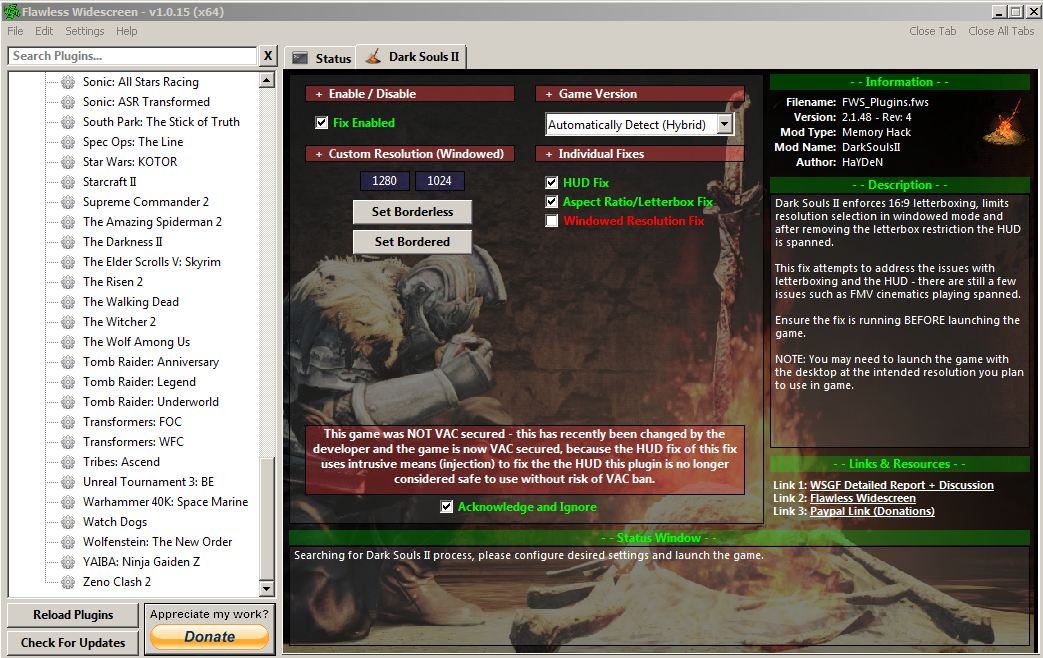The height and width of the screenshot is (658, 1043).
Task: Open the Paypal Link (Donations)
Action: [x=872, y=511]
